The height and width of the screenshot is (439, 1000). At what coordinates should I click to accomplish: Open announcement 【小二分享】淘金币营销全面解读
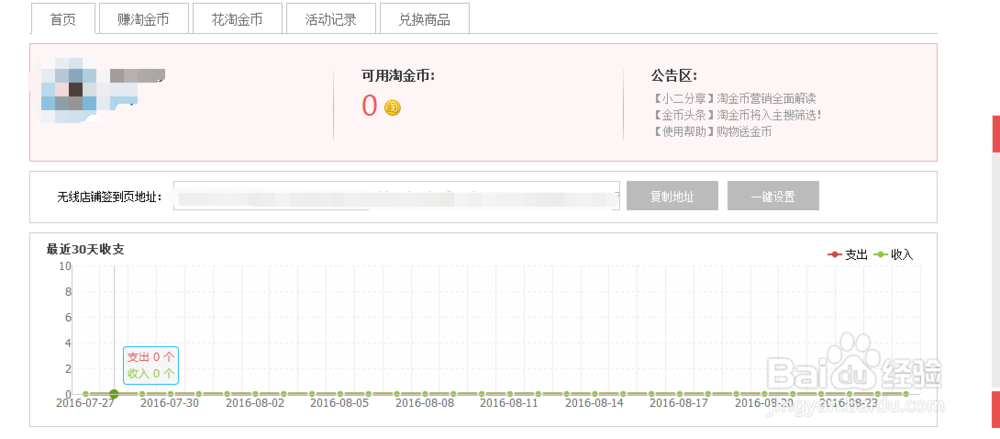[x=733, y=99]
